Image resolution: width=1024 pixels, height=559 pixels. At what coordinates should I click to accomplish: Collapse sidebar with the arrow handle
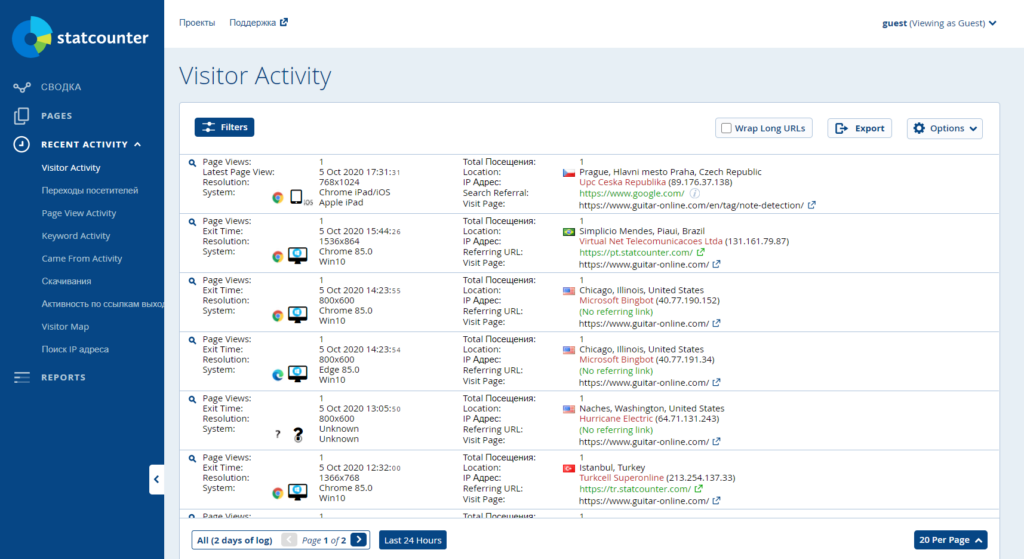tap(157, 479)
